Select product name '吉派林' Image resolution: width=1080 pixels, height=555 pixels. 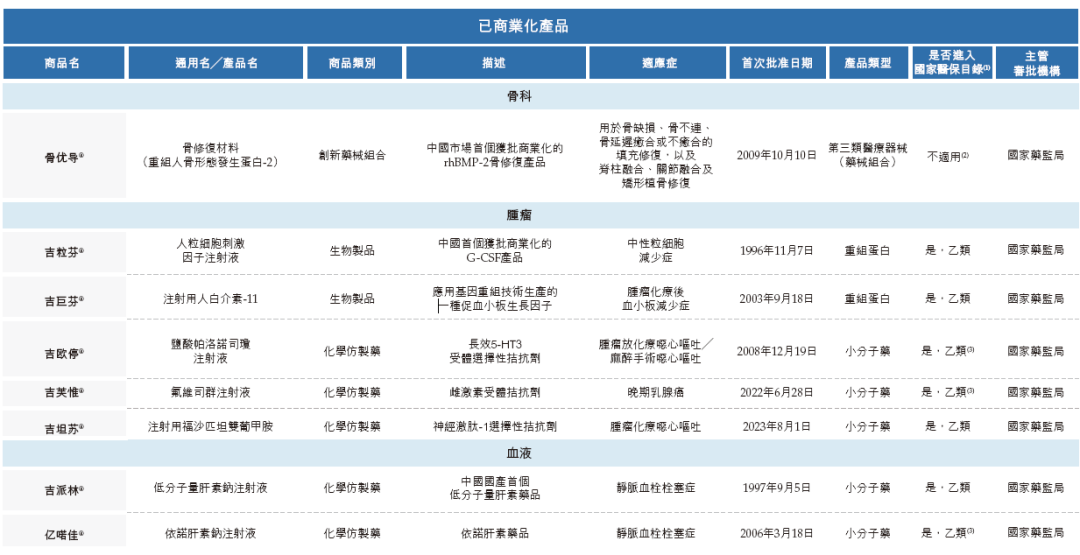coord(63,489)
